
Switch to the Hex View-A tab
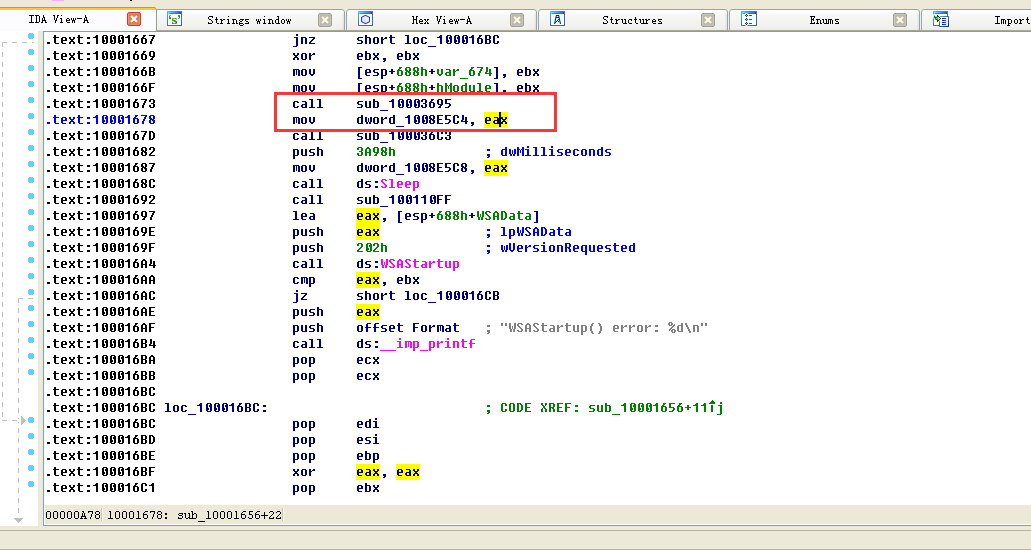(x=442, y=20)
